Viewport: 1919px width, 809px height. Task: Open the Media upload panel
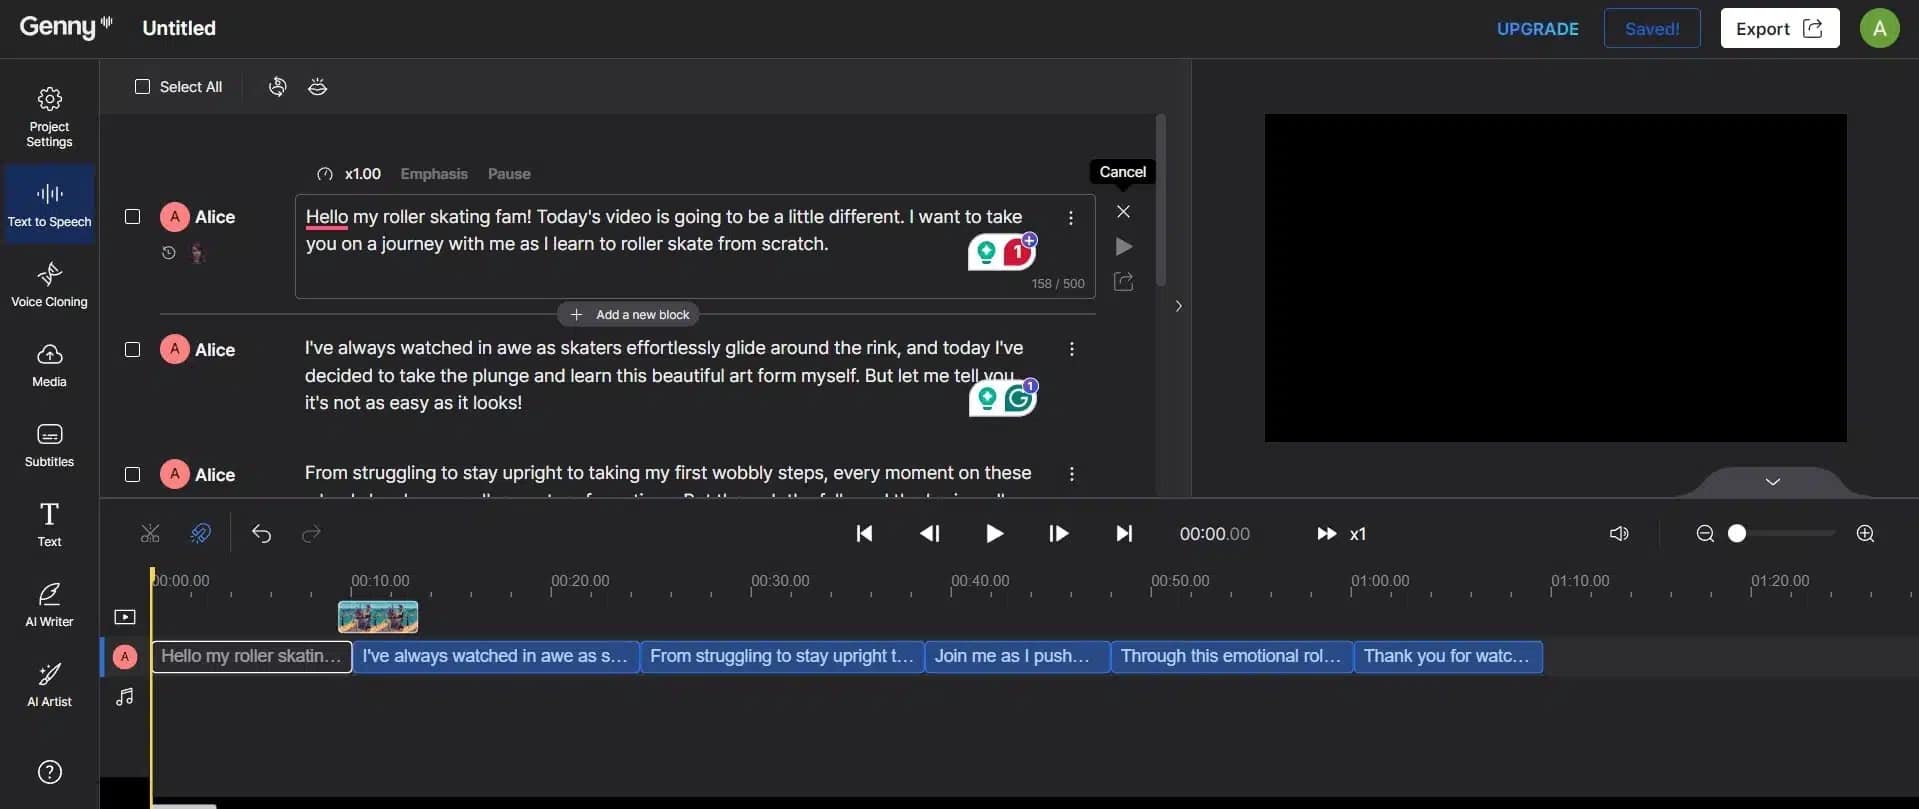49,365
